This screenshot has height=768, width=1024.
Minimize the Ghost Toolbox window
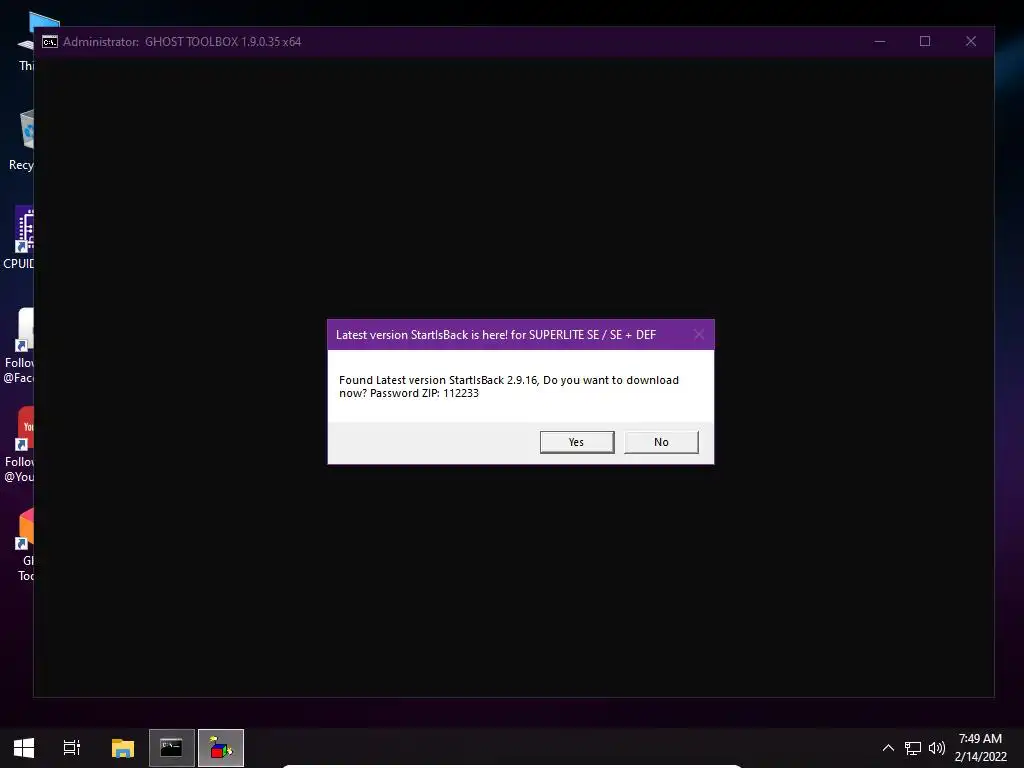pyautogui.click(x=880, y=41)
